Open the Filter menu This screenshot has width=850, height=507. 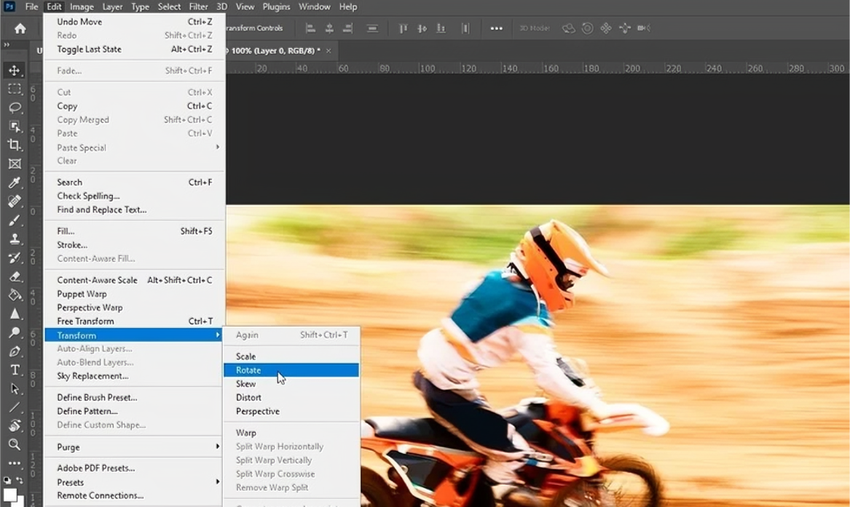(x=198, y=7)
